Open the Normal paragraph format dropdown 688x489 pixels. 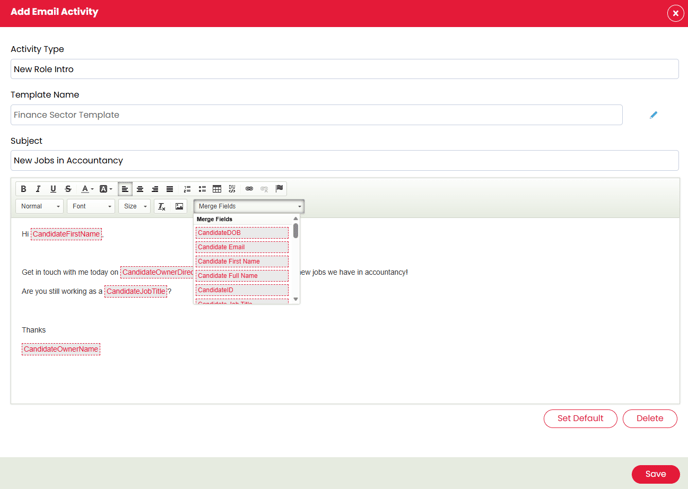pyautogui.click(x=39, y=207)
